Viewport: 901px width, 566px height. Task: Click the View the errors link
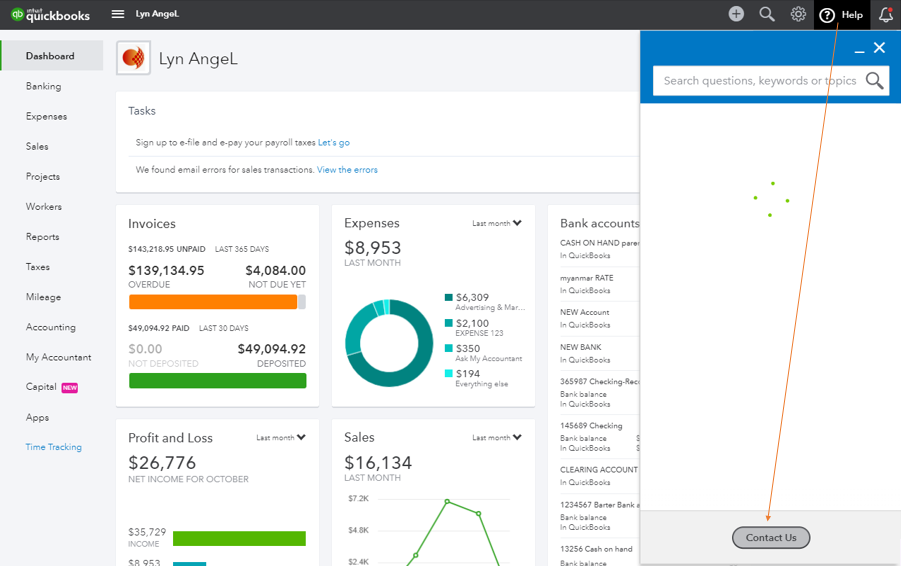(x=347, y=170)
